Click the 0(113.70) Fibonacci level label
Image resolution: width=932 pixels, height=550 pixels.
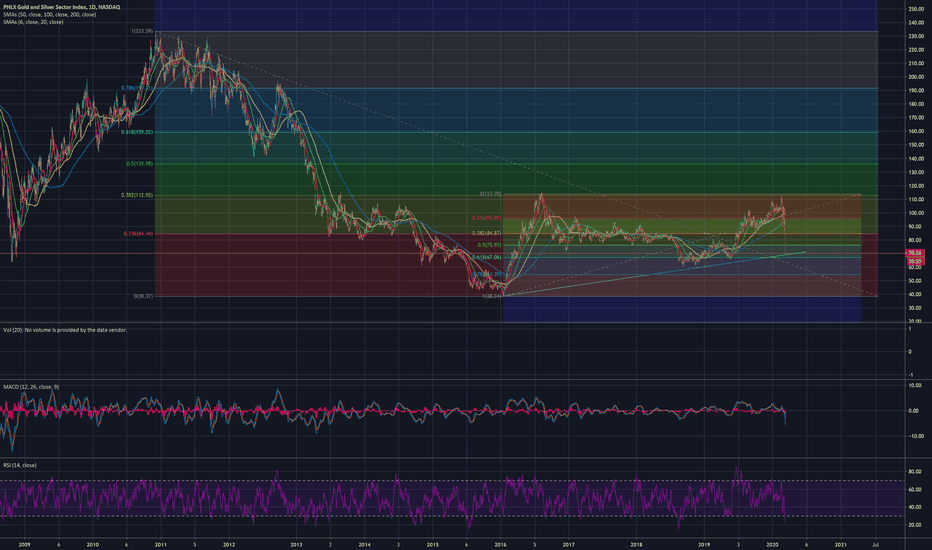(x=490, y=194)
